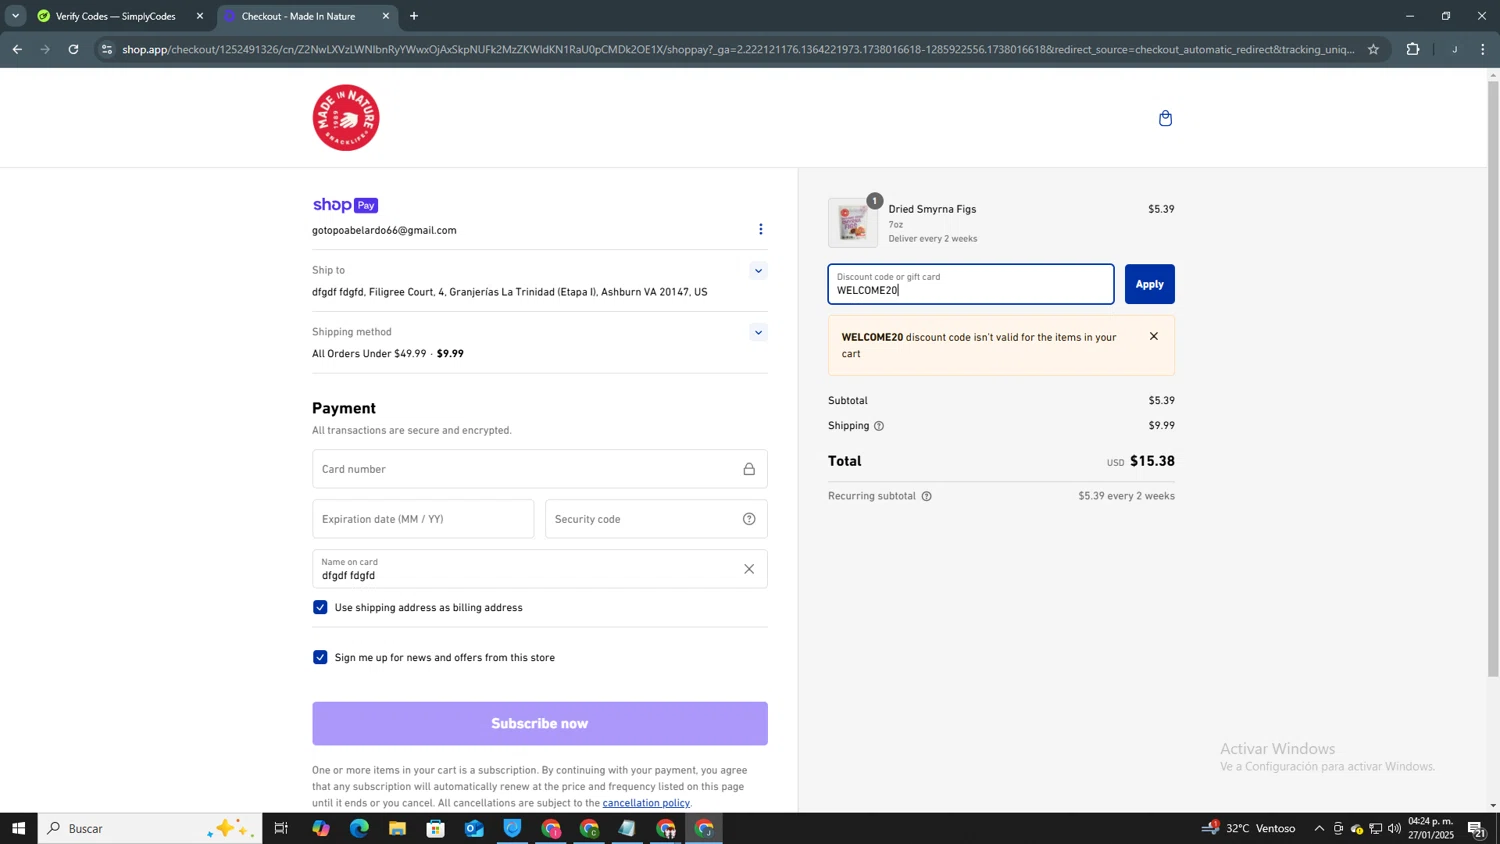Open the Chrome profile avatar
This screenshot has height=844, width=1500.
1454,49
